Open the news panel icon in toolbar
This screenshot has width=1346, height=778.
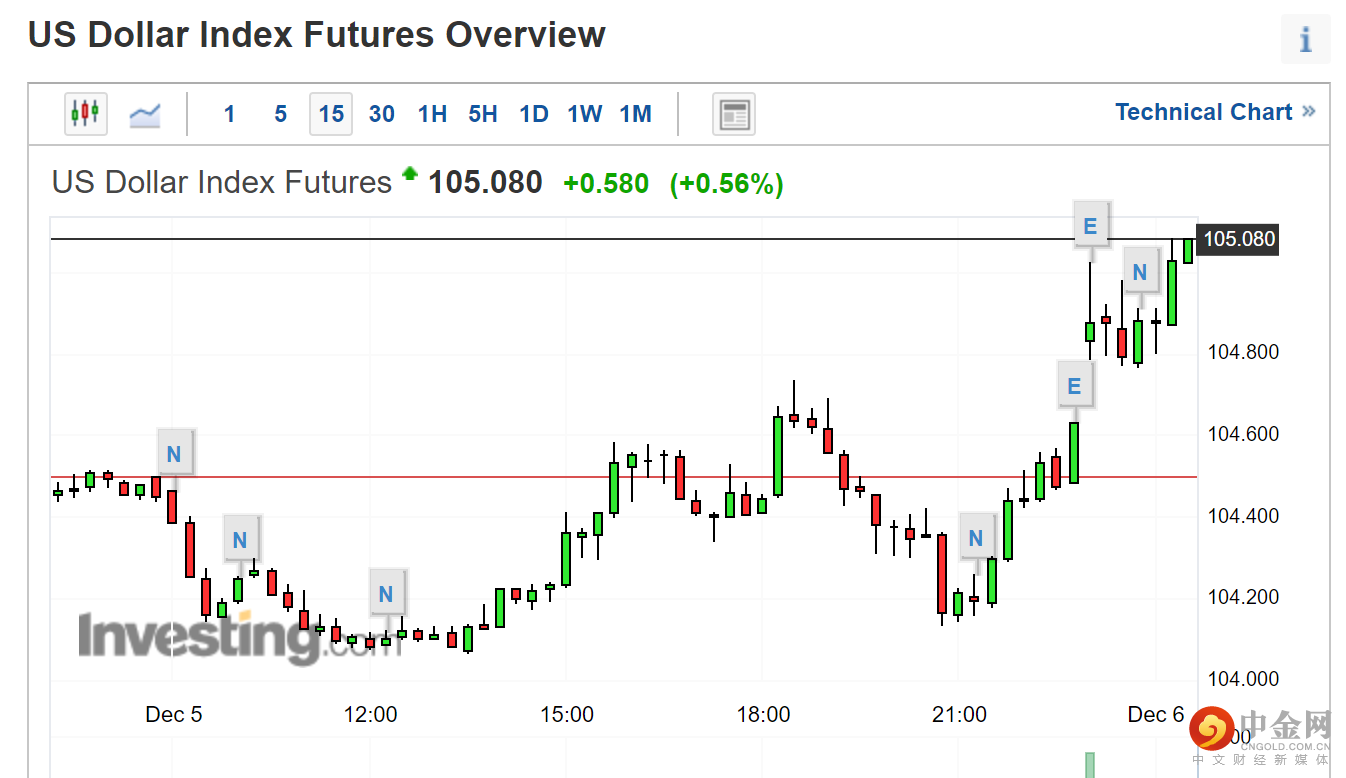[734, 114]
